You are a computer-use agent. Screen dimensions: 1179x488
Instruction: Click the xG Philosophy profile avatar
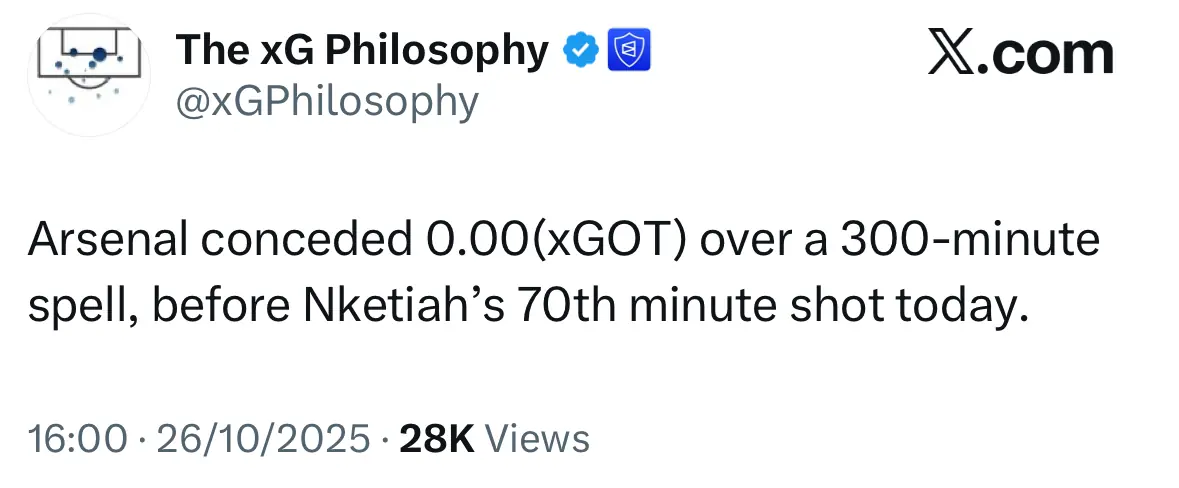[x=88, y=74]
